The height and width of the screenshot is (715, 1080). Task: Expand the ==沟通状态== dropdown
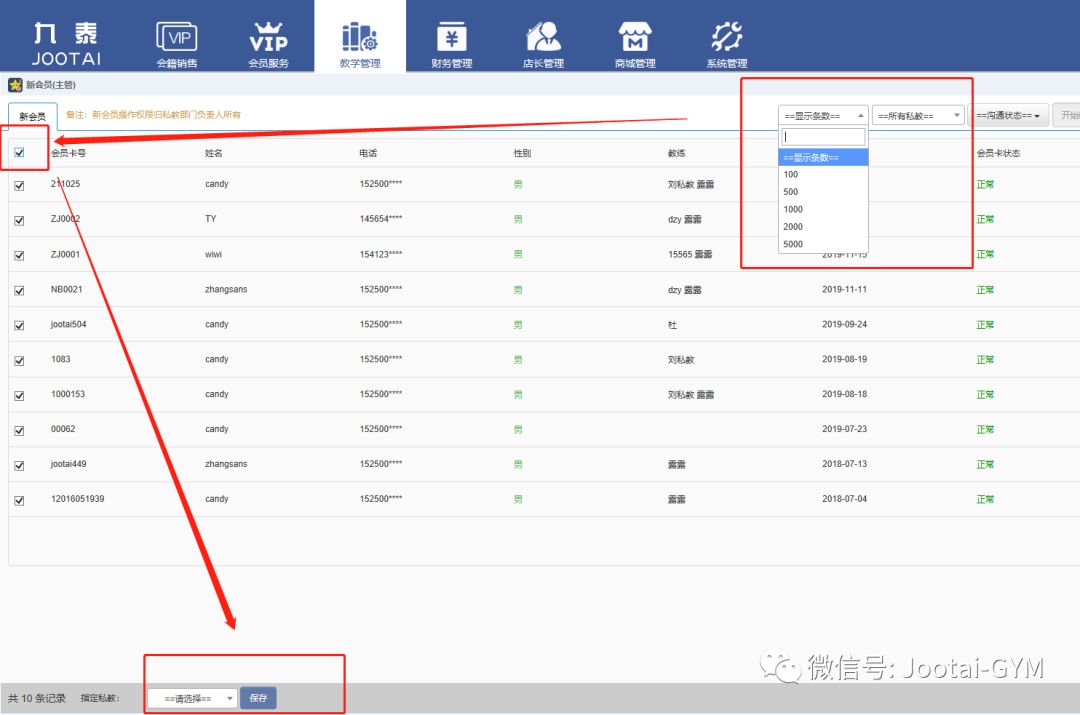[x=1007, y=114]
